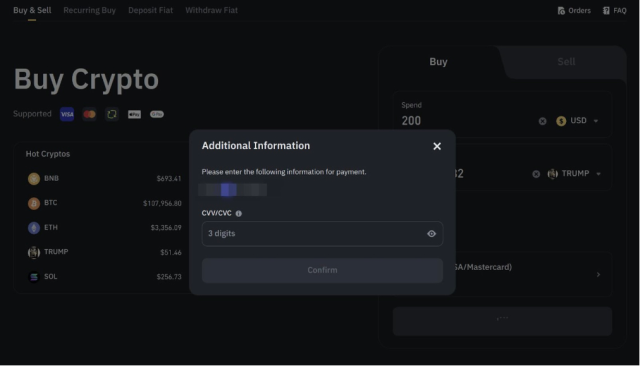The width and height of the screenshot is (640, 366).
Task: Close the Additional Information dialog
Action: [437, 146]
